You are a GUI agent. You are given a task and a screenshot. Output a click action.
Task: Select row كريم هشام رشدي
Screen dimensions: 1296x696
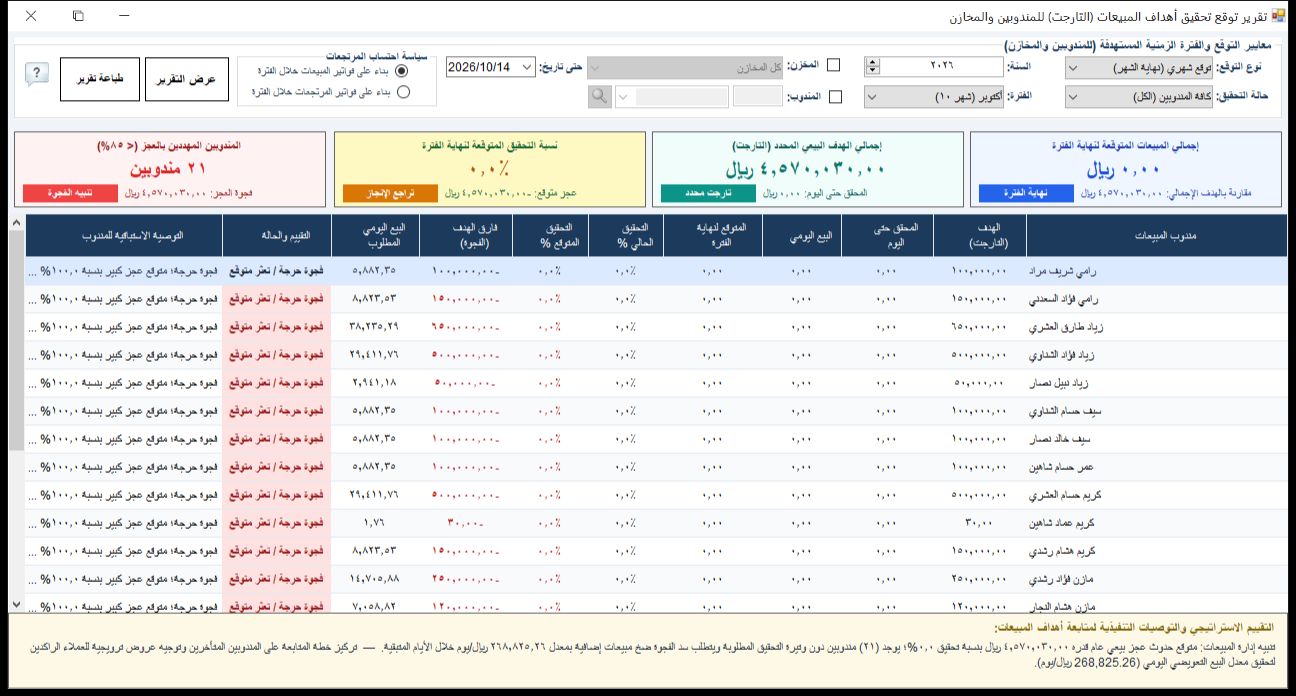pyautogui.click(x=656, y=550)
